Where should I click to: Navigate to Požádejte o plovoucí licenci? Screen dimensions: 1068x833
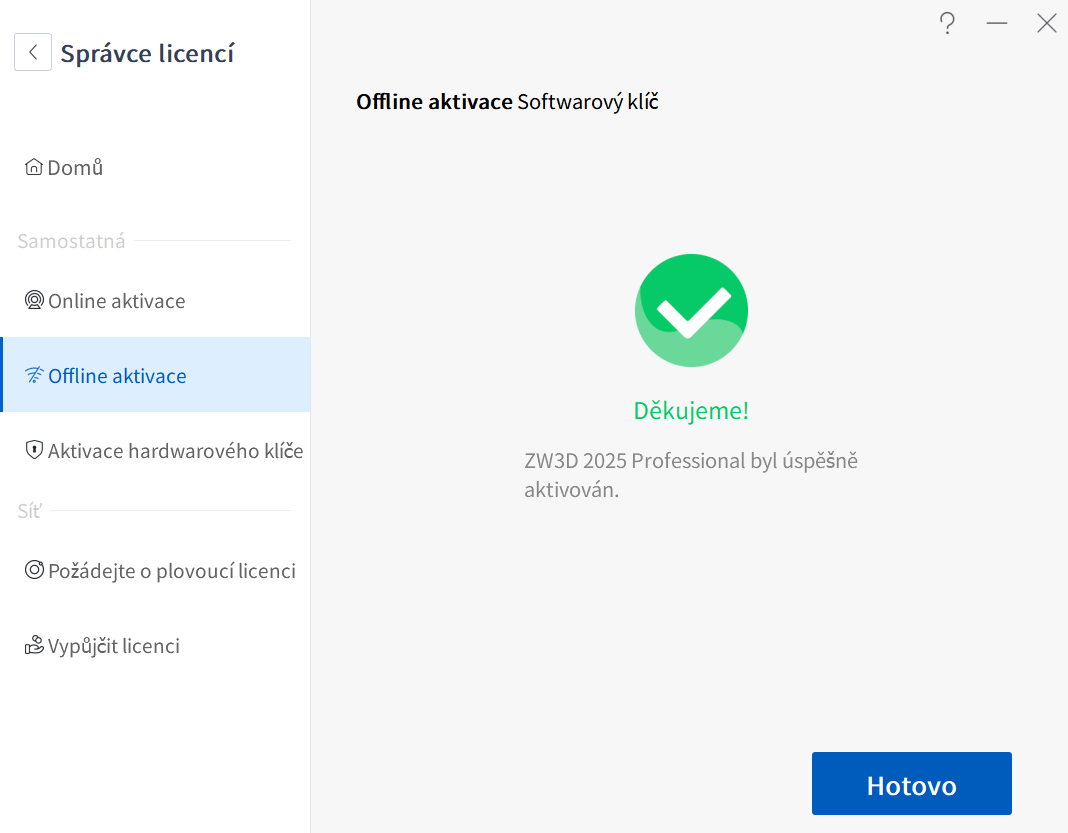click(172, 570)
